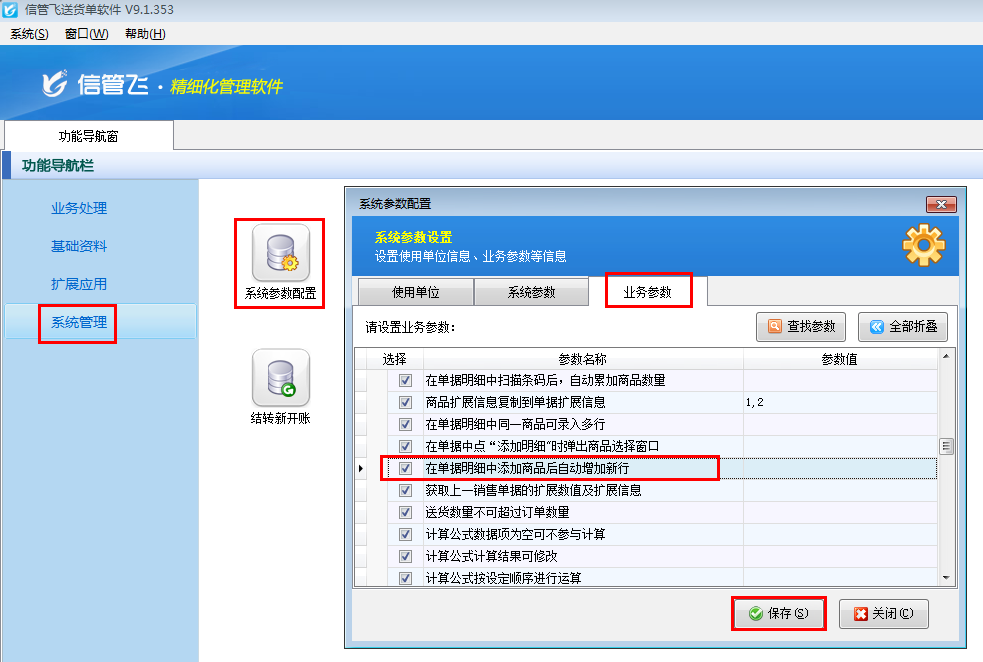The image size is (983, 662).
Task: Select row text 计算公式按设定顺序进行运算
Action: 503,578
